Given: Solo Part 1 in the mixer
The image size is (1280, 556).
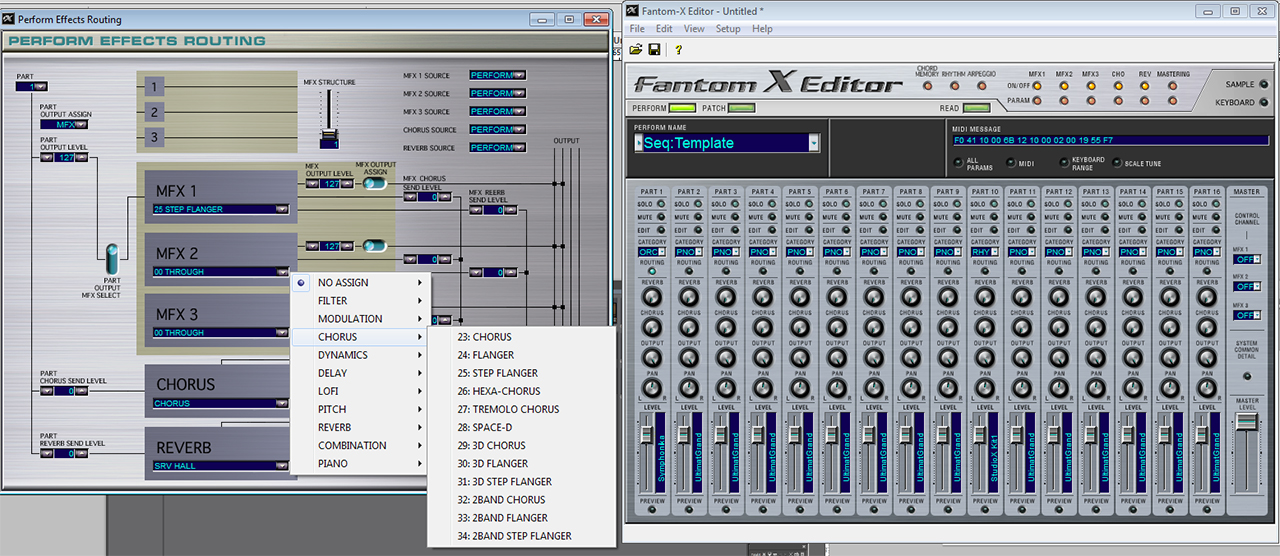Looking at the screenshot, I should [x=663, y=204].
